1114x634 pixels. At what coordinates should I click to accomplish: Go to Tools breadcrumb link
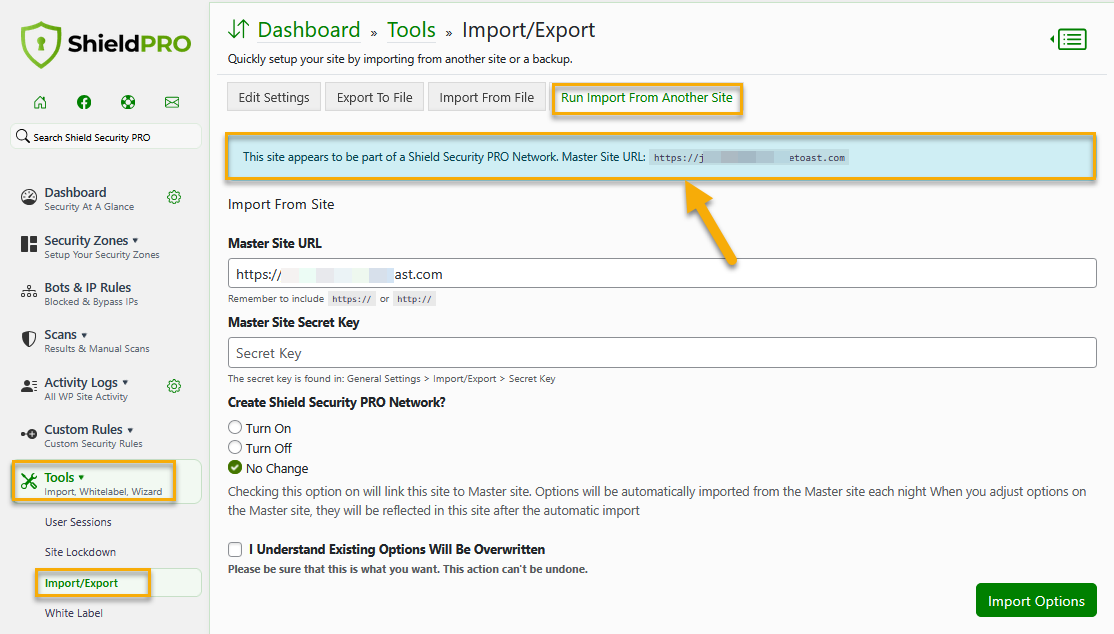[x=411, y=30]
